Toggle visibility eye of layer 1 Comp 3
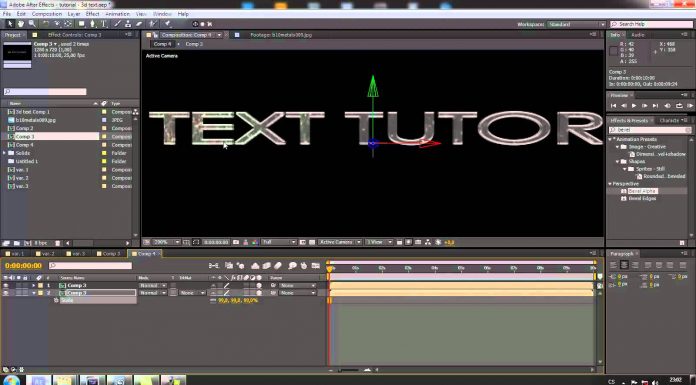 [6, 286]
